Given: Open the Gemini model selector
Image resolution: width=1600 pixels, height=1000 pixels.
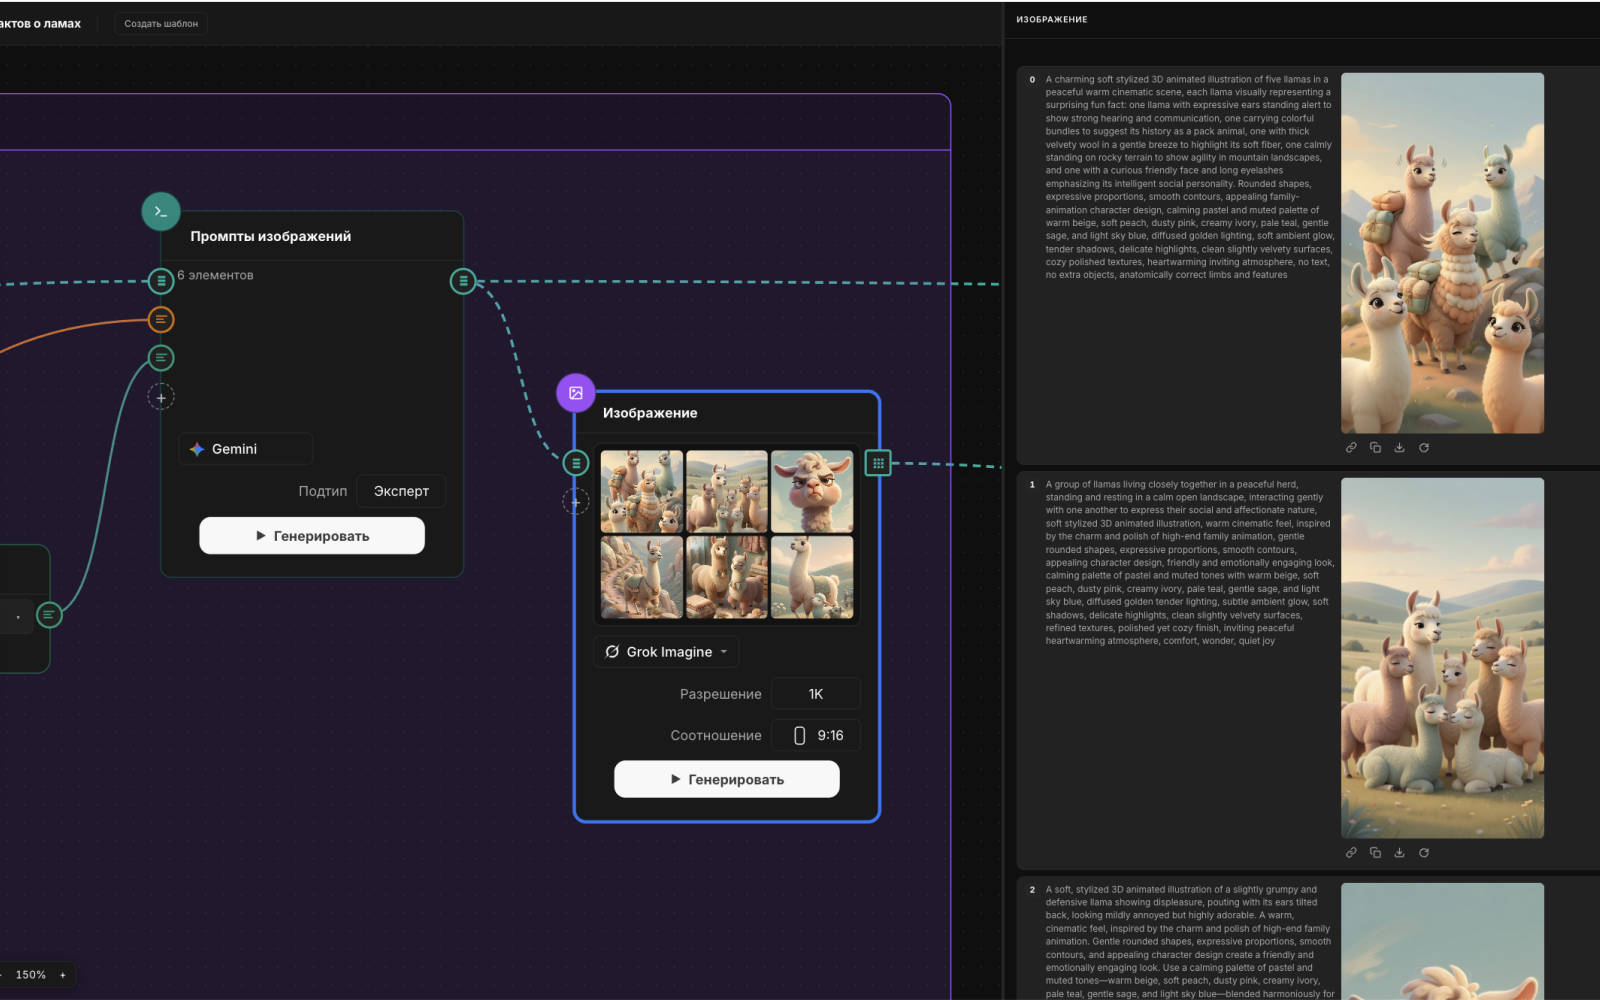Looking at the screenshot, I should pos(246,449).
